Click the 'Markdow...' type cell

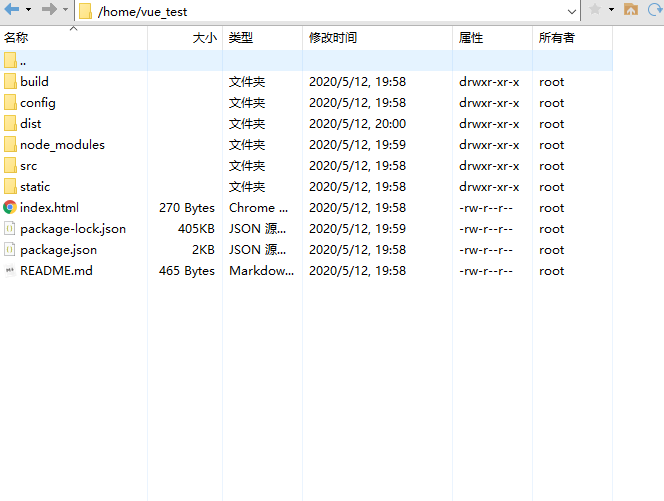261,271
